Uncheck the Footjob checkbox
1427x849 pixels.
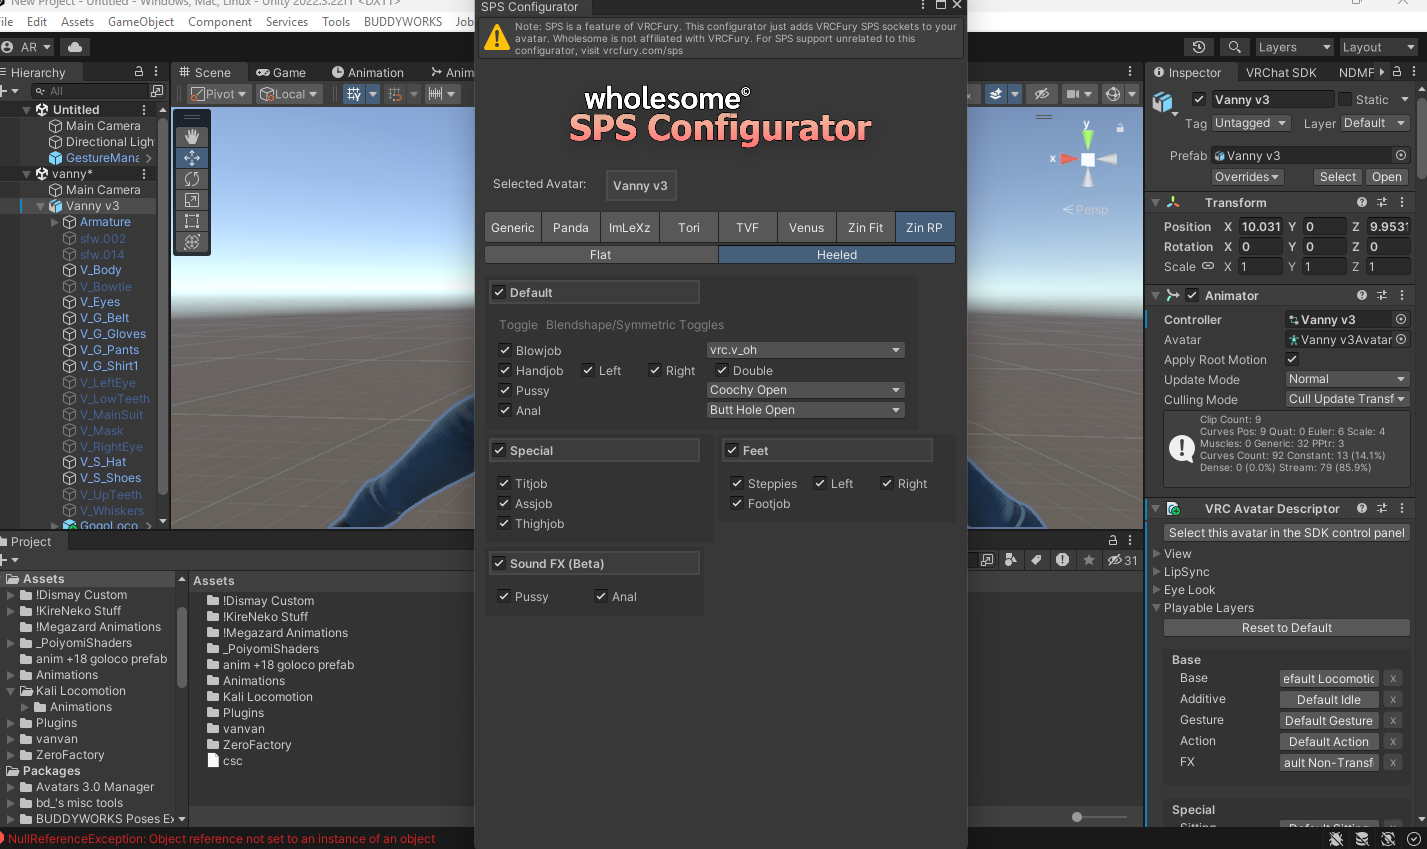737,503
